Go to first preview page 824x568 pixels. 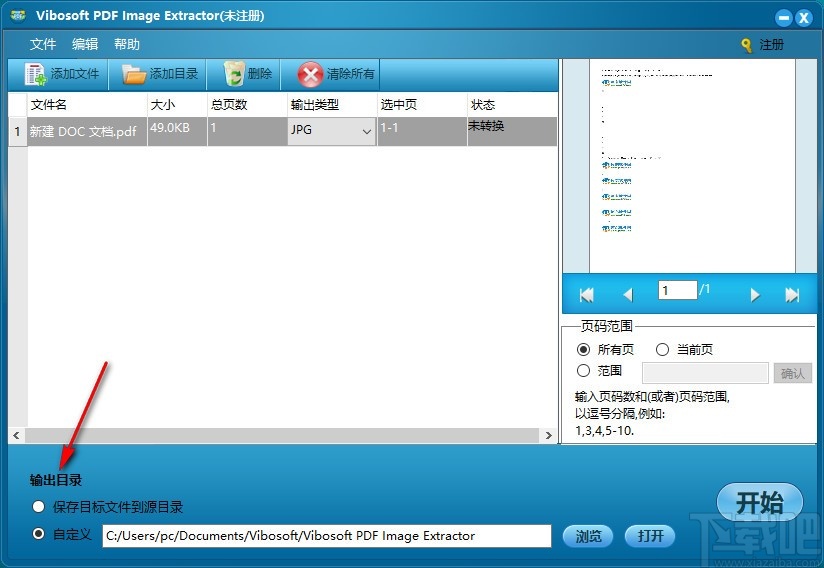click(x=586, y=295)
